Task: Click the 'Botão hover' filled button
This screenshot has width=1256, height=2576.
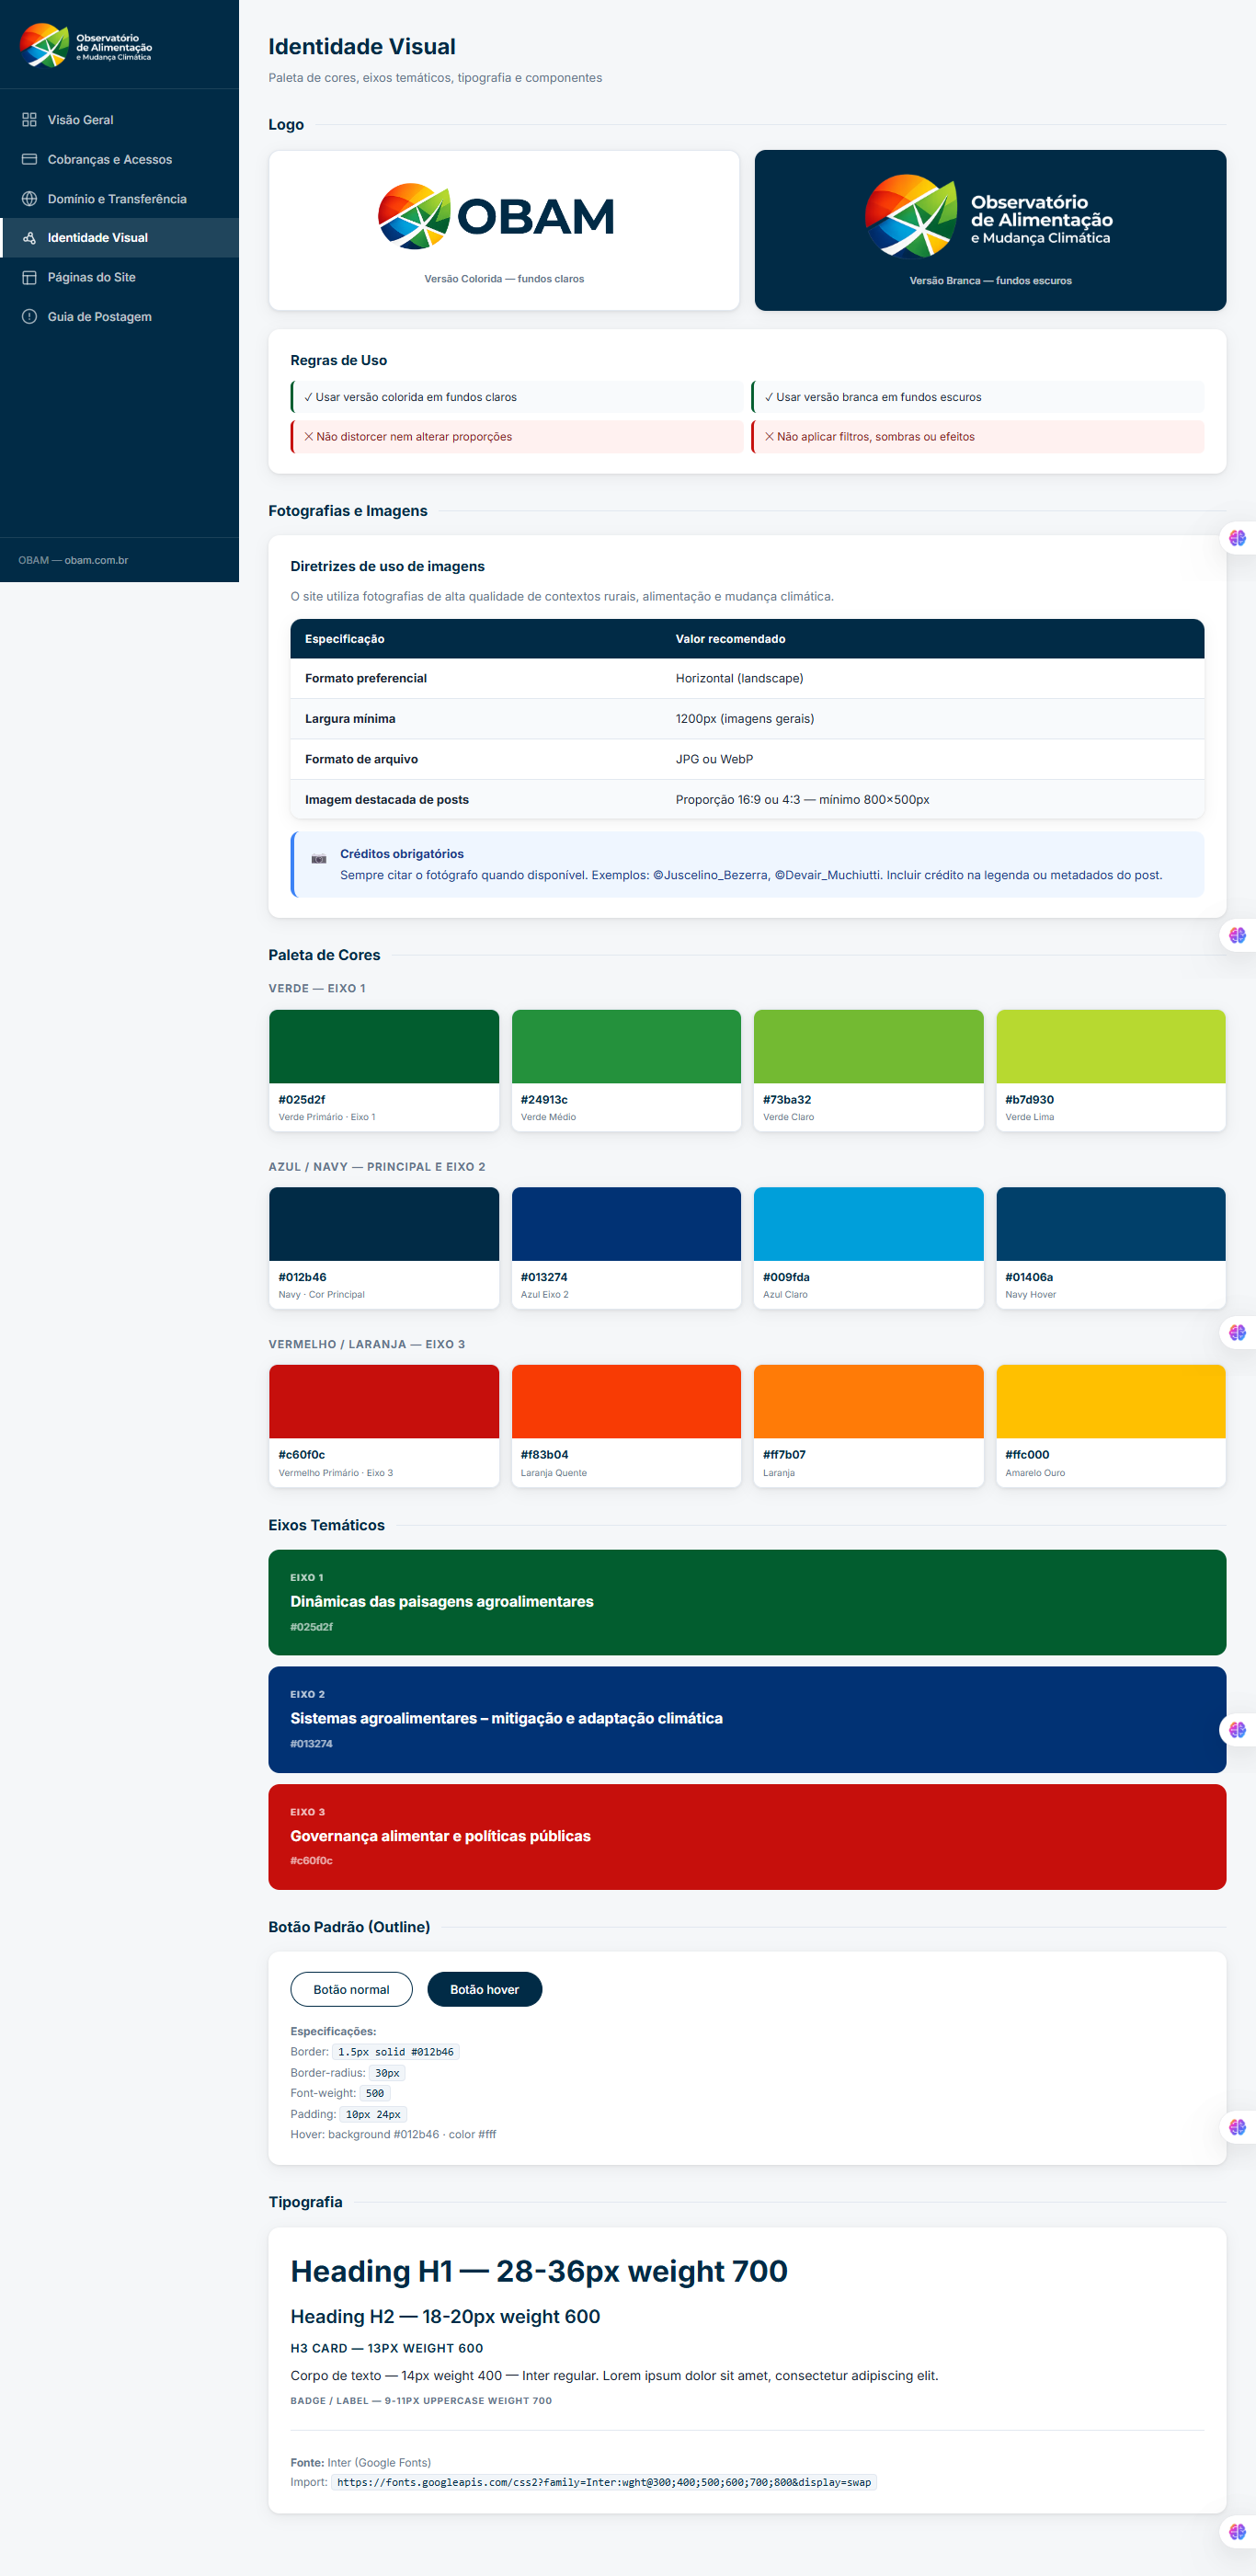Action: pyautogui.click(x=484, y=1989)
